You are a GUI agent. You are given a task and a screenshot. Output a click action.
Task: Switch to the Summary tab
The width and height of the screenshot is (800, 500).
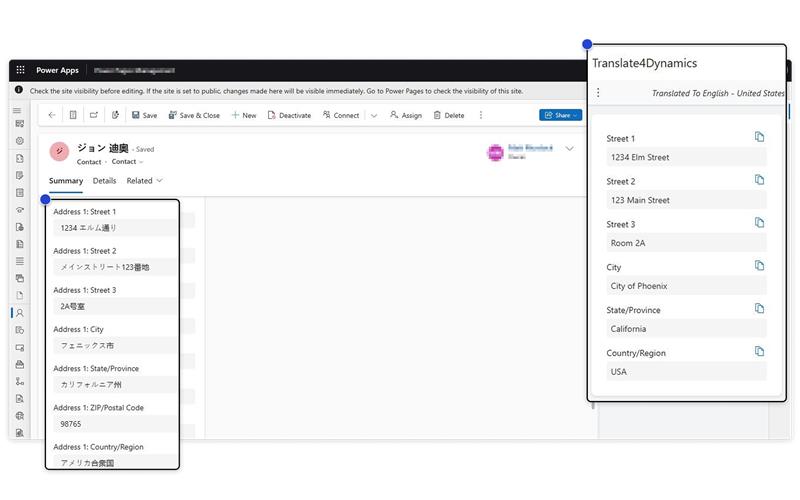tap(66, 181)
